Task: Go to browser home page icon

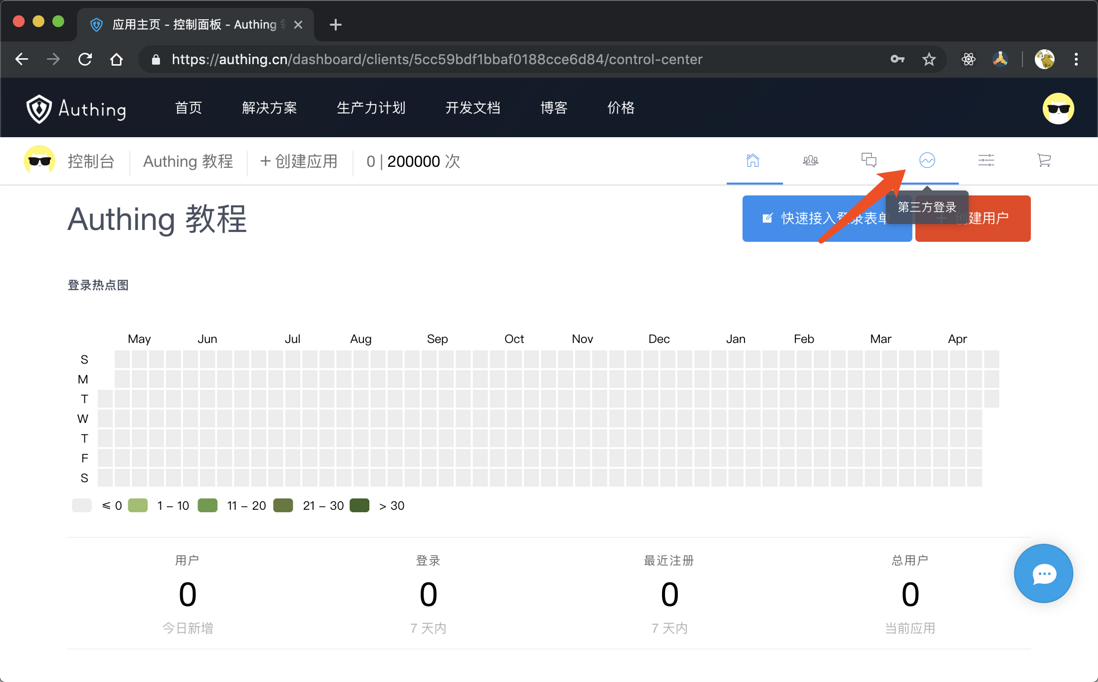Action: click(x=116, y=60)
